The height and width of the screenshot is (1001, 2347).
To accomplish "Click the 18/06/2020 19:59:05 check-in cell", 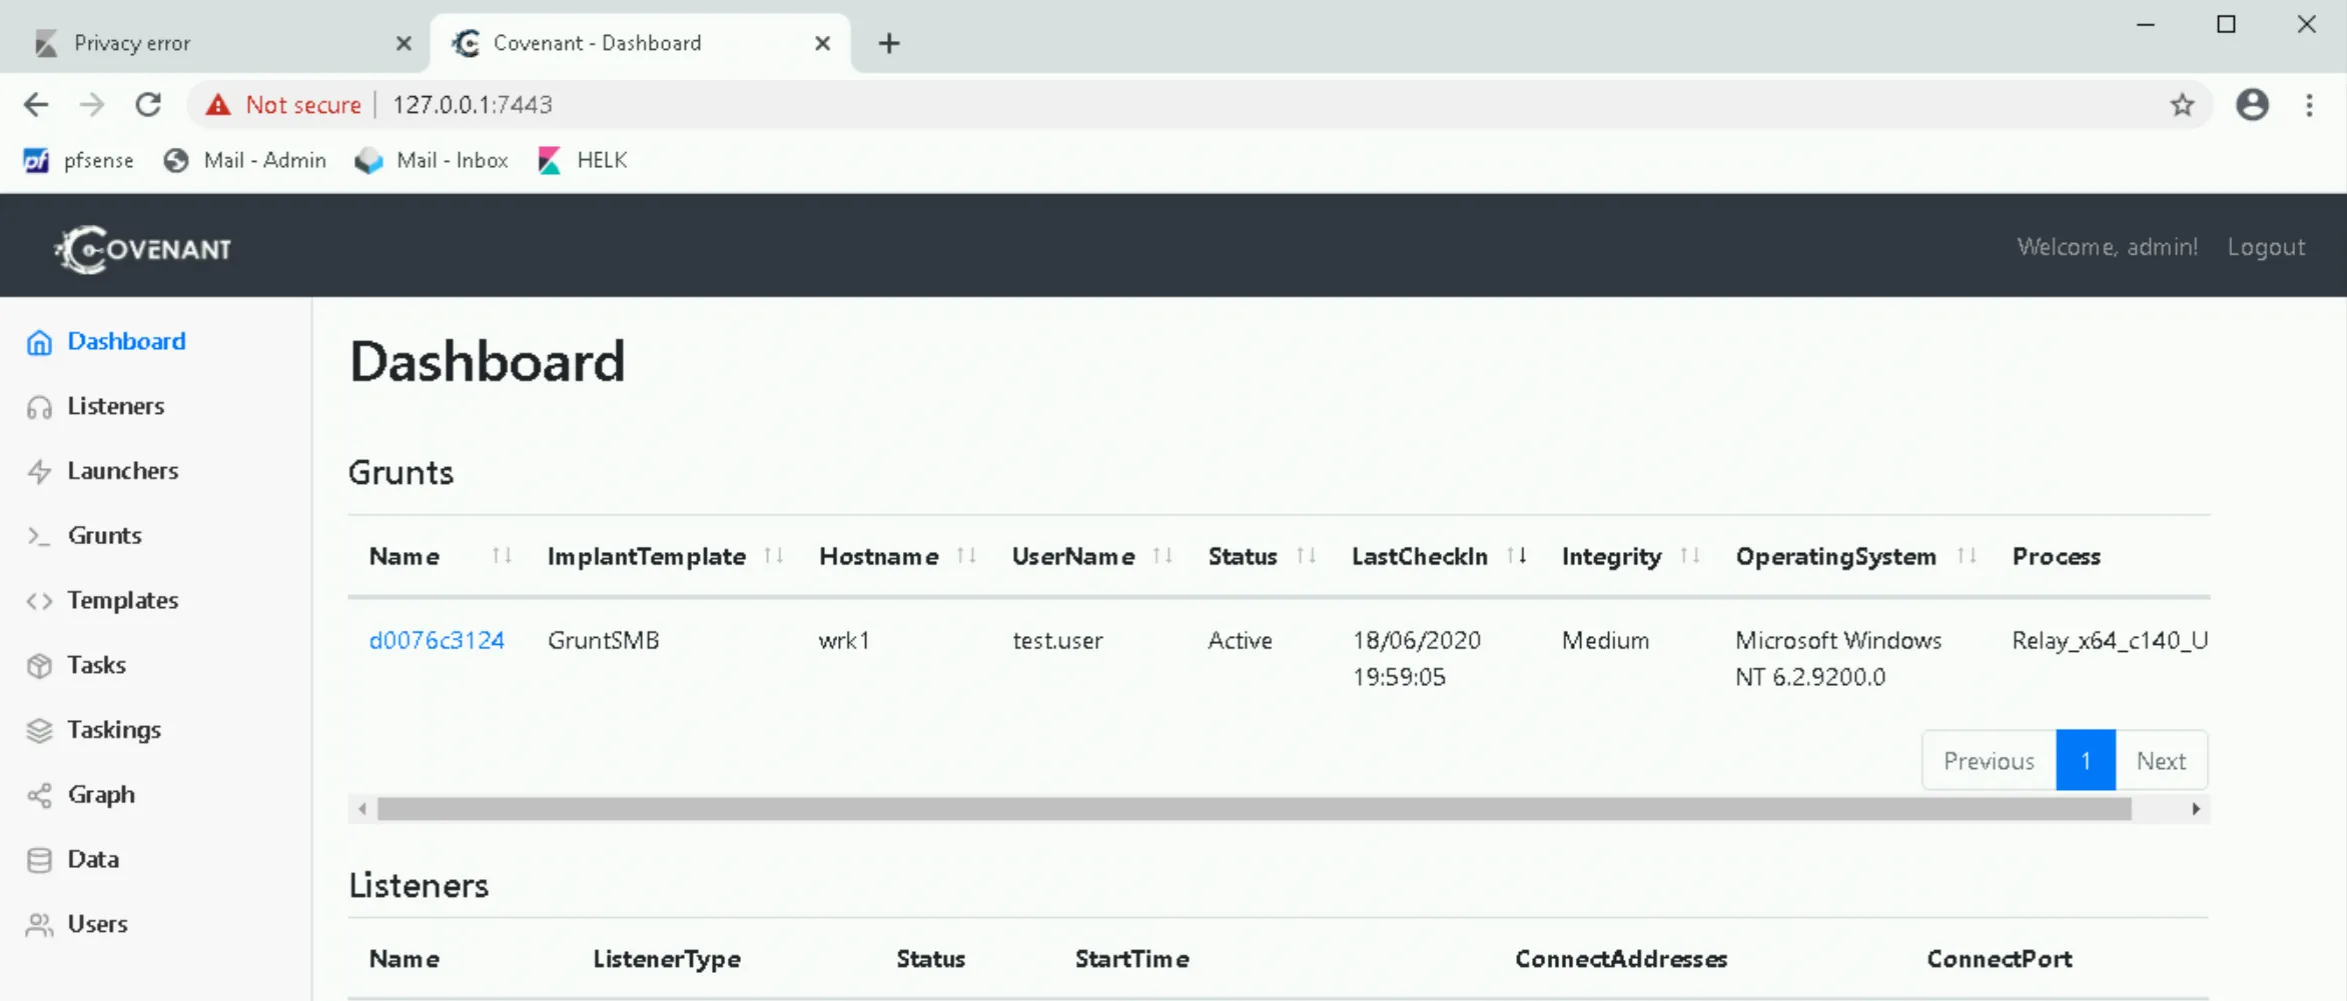I will [1416, 658].
